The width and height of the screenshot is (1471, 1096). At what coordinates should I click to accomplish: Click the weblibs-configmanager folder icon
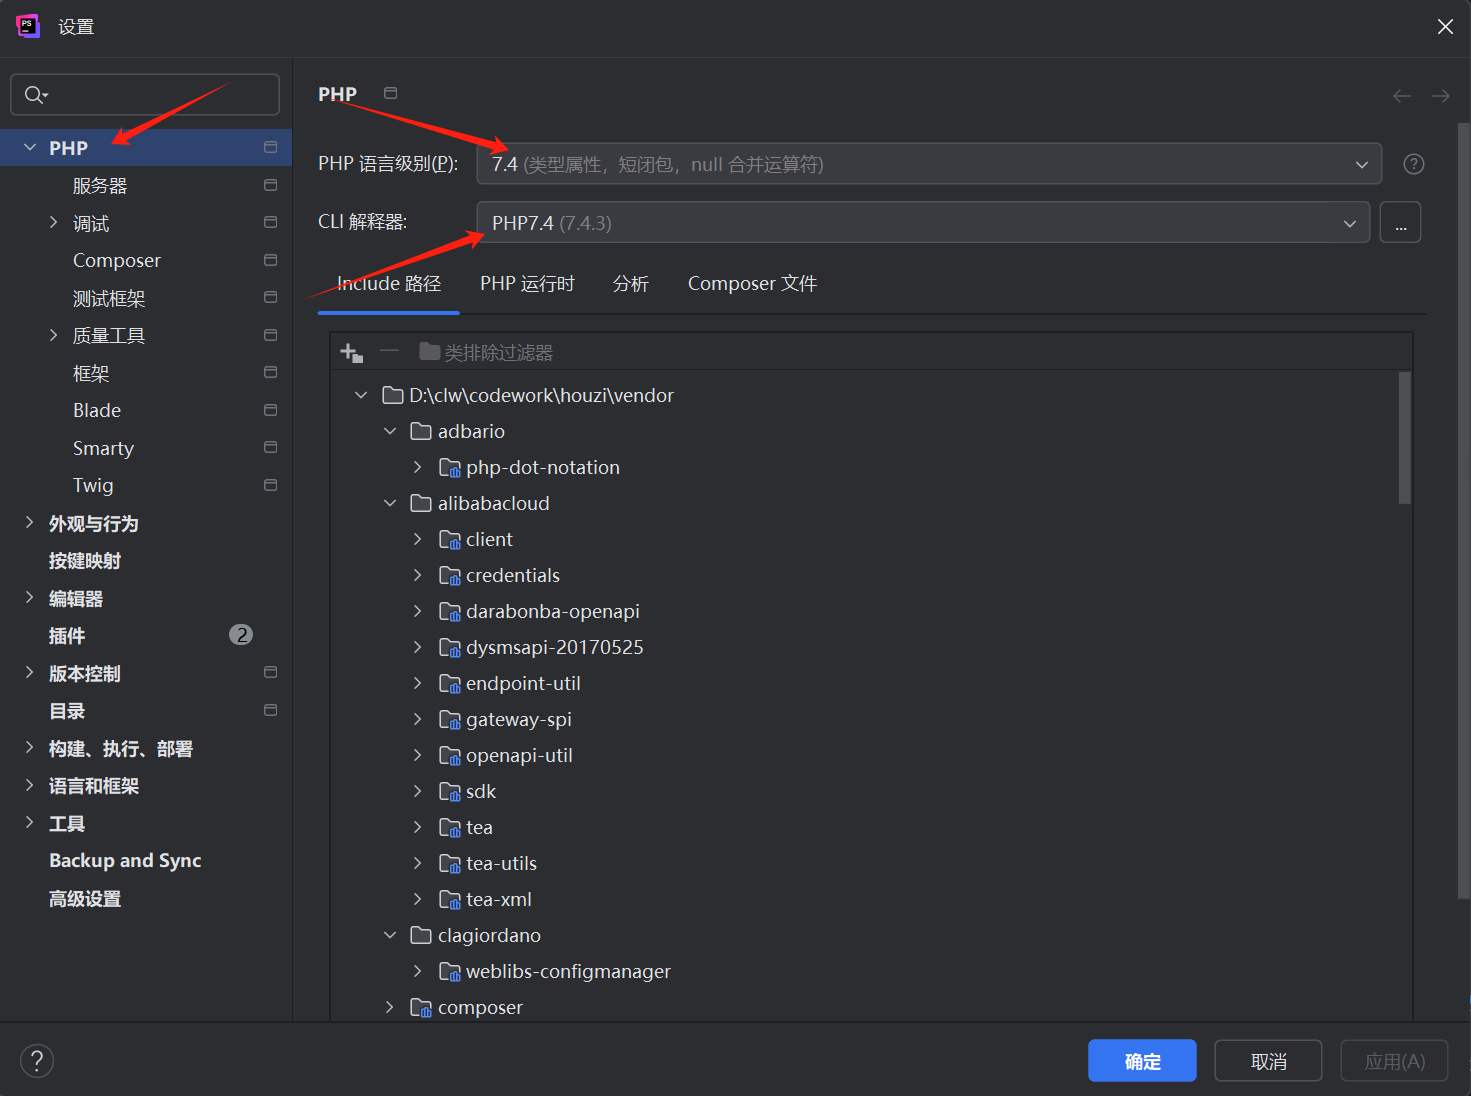tap(450, 971)
